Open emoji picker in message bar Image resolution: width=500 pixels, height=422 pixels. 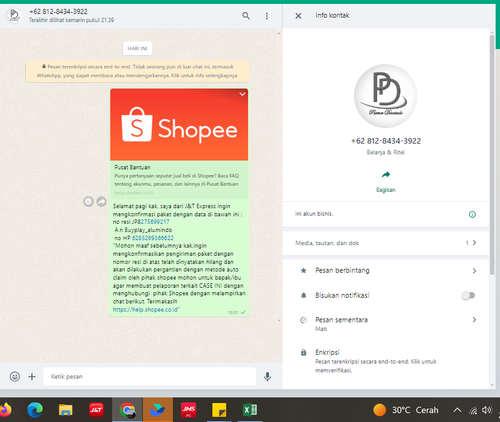[15, 376]
